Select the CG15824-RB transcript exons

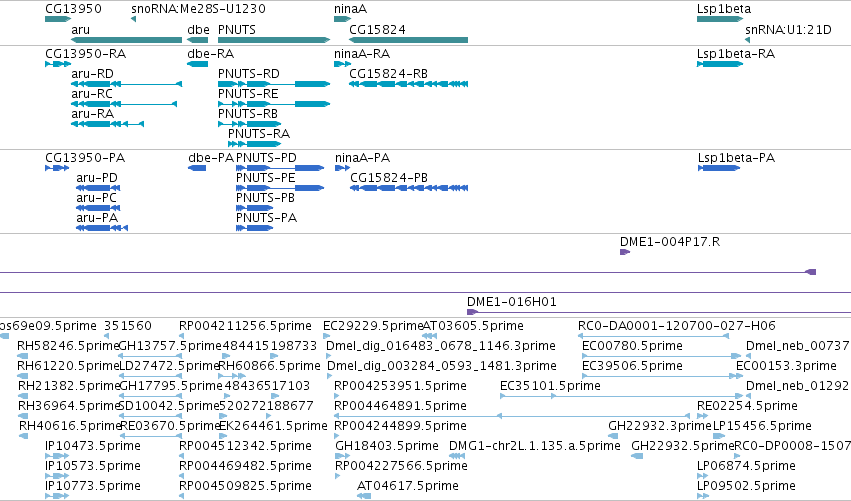(x=409, y=84)
